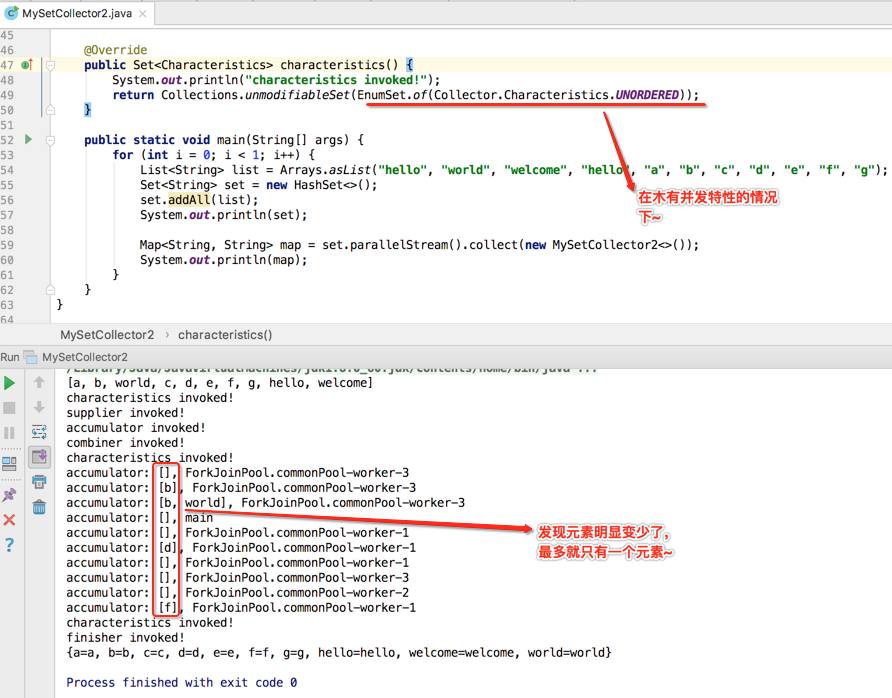Select the MySetCollector2 run tab
This screenshot has width=892, height=698.
point(85,357)
